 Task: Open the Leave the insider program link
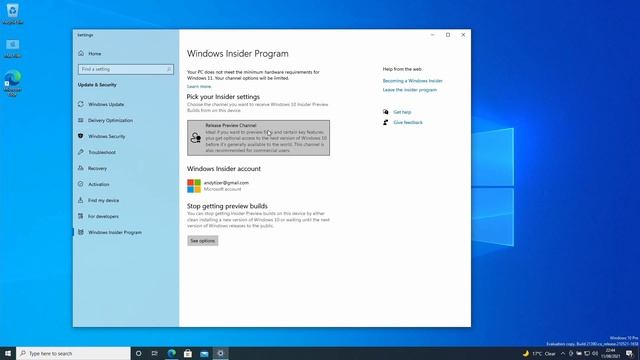tap(409, 90)
